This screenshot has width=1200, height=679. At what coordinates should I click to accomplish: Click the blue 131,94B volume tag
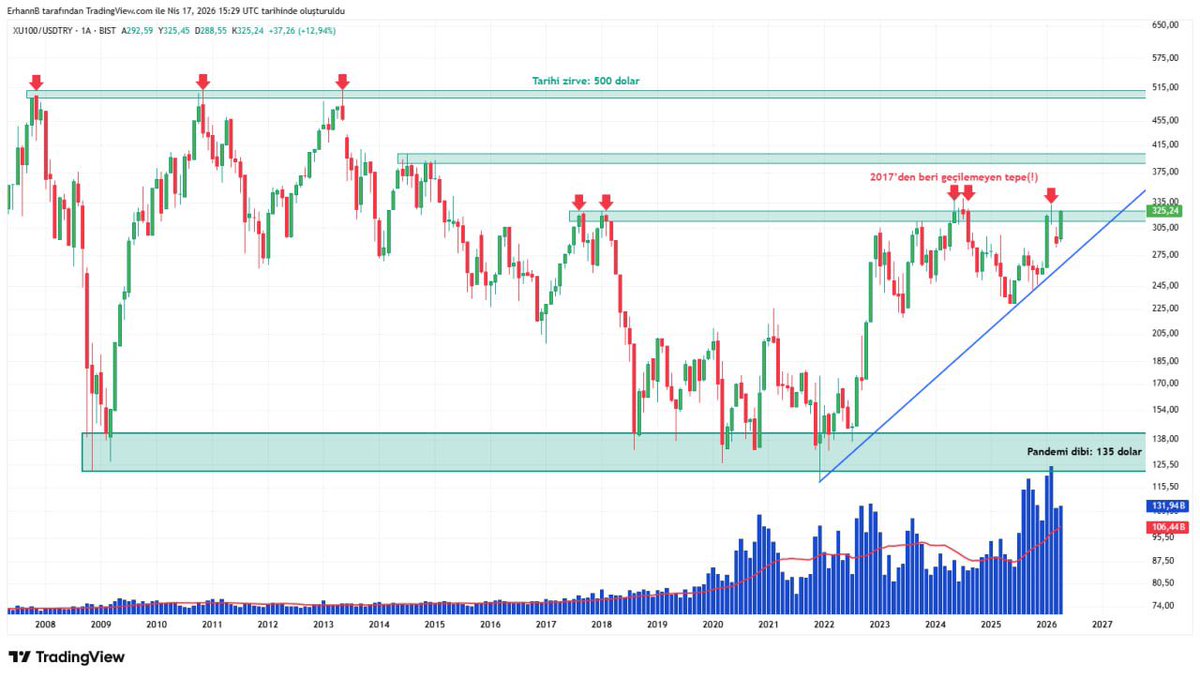point(1167,508)
